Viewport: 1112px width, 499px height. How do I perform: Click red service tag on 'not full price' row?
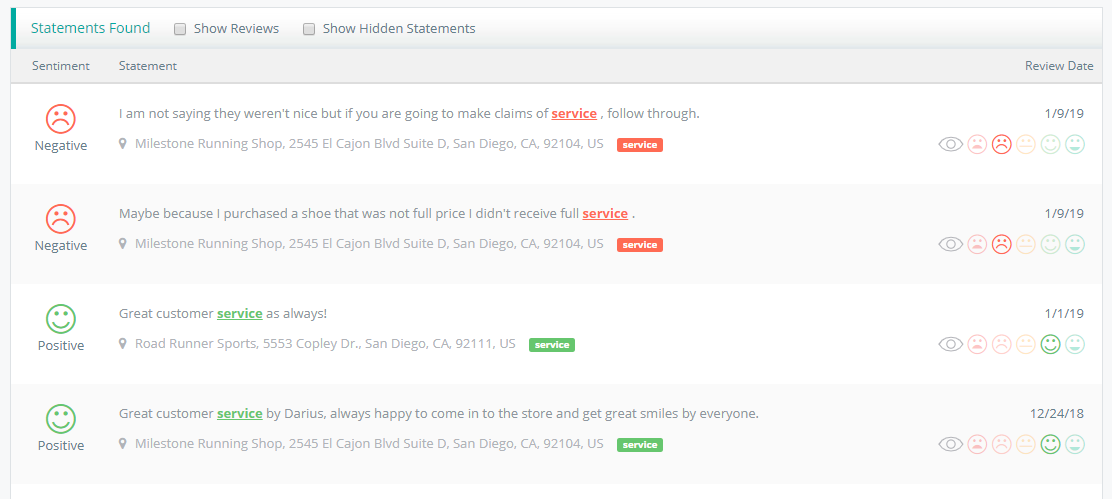click(640, 245)
